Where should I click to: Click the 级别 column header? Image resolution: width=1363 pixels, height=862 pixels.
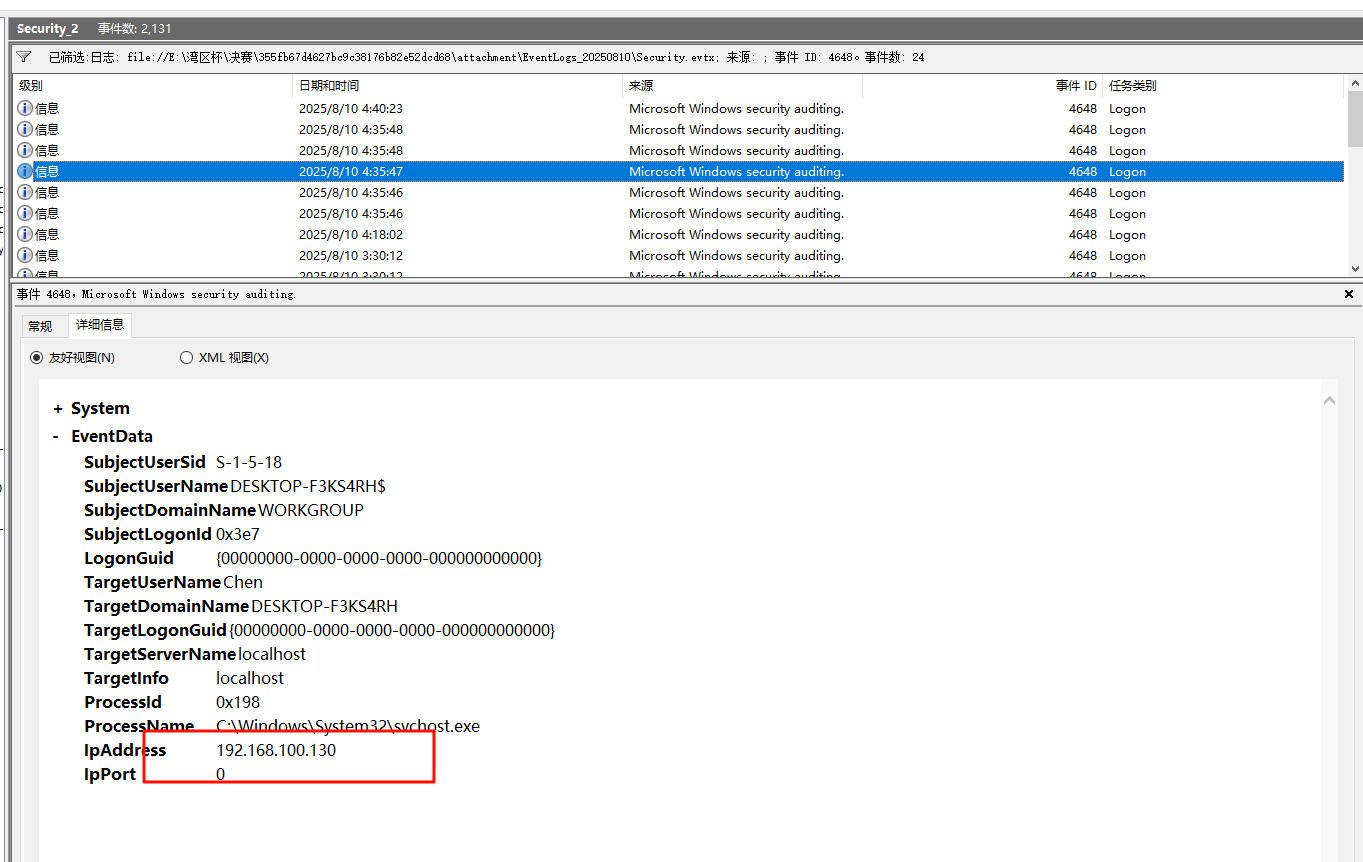click(31, 86)
